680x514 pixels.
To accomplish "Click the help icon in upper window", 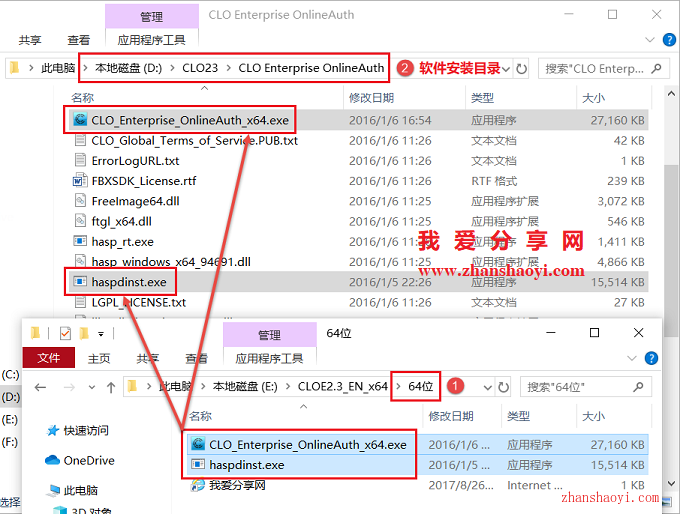I will click(x=669, y=40).
